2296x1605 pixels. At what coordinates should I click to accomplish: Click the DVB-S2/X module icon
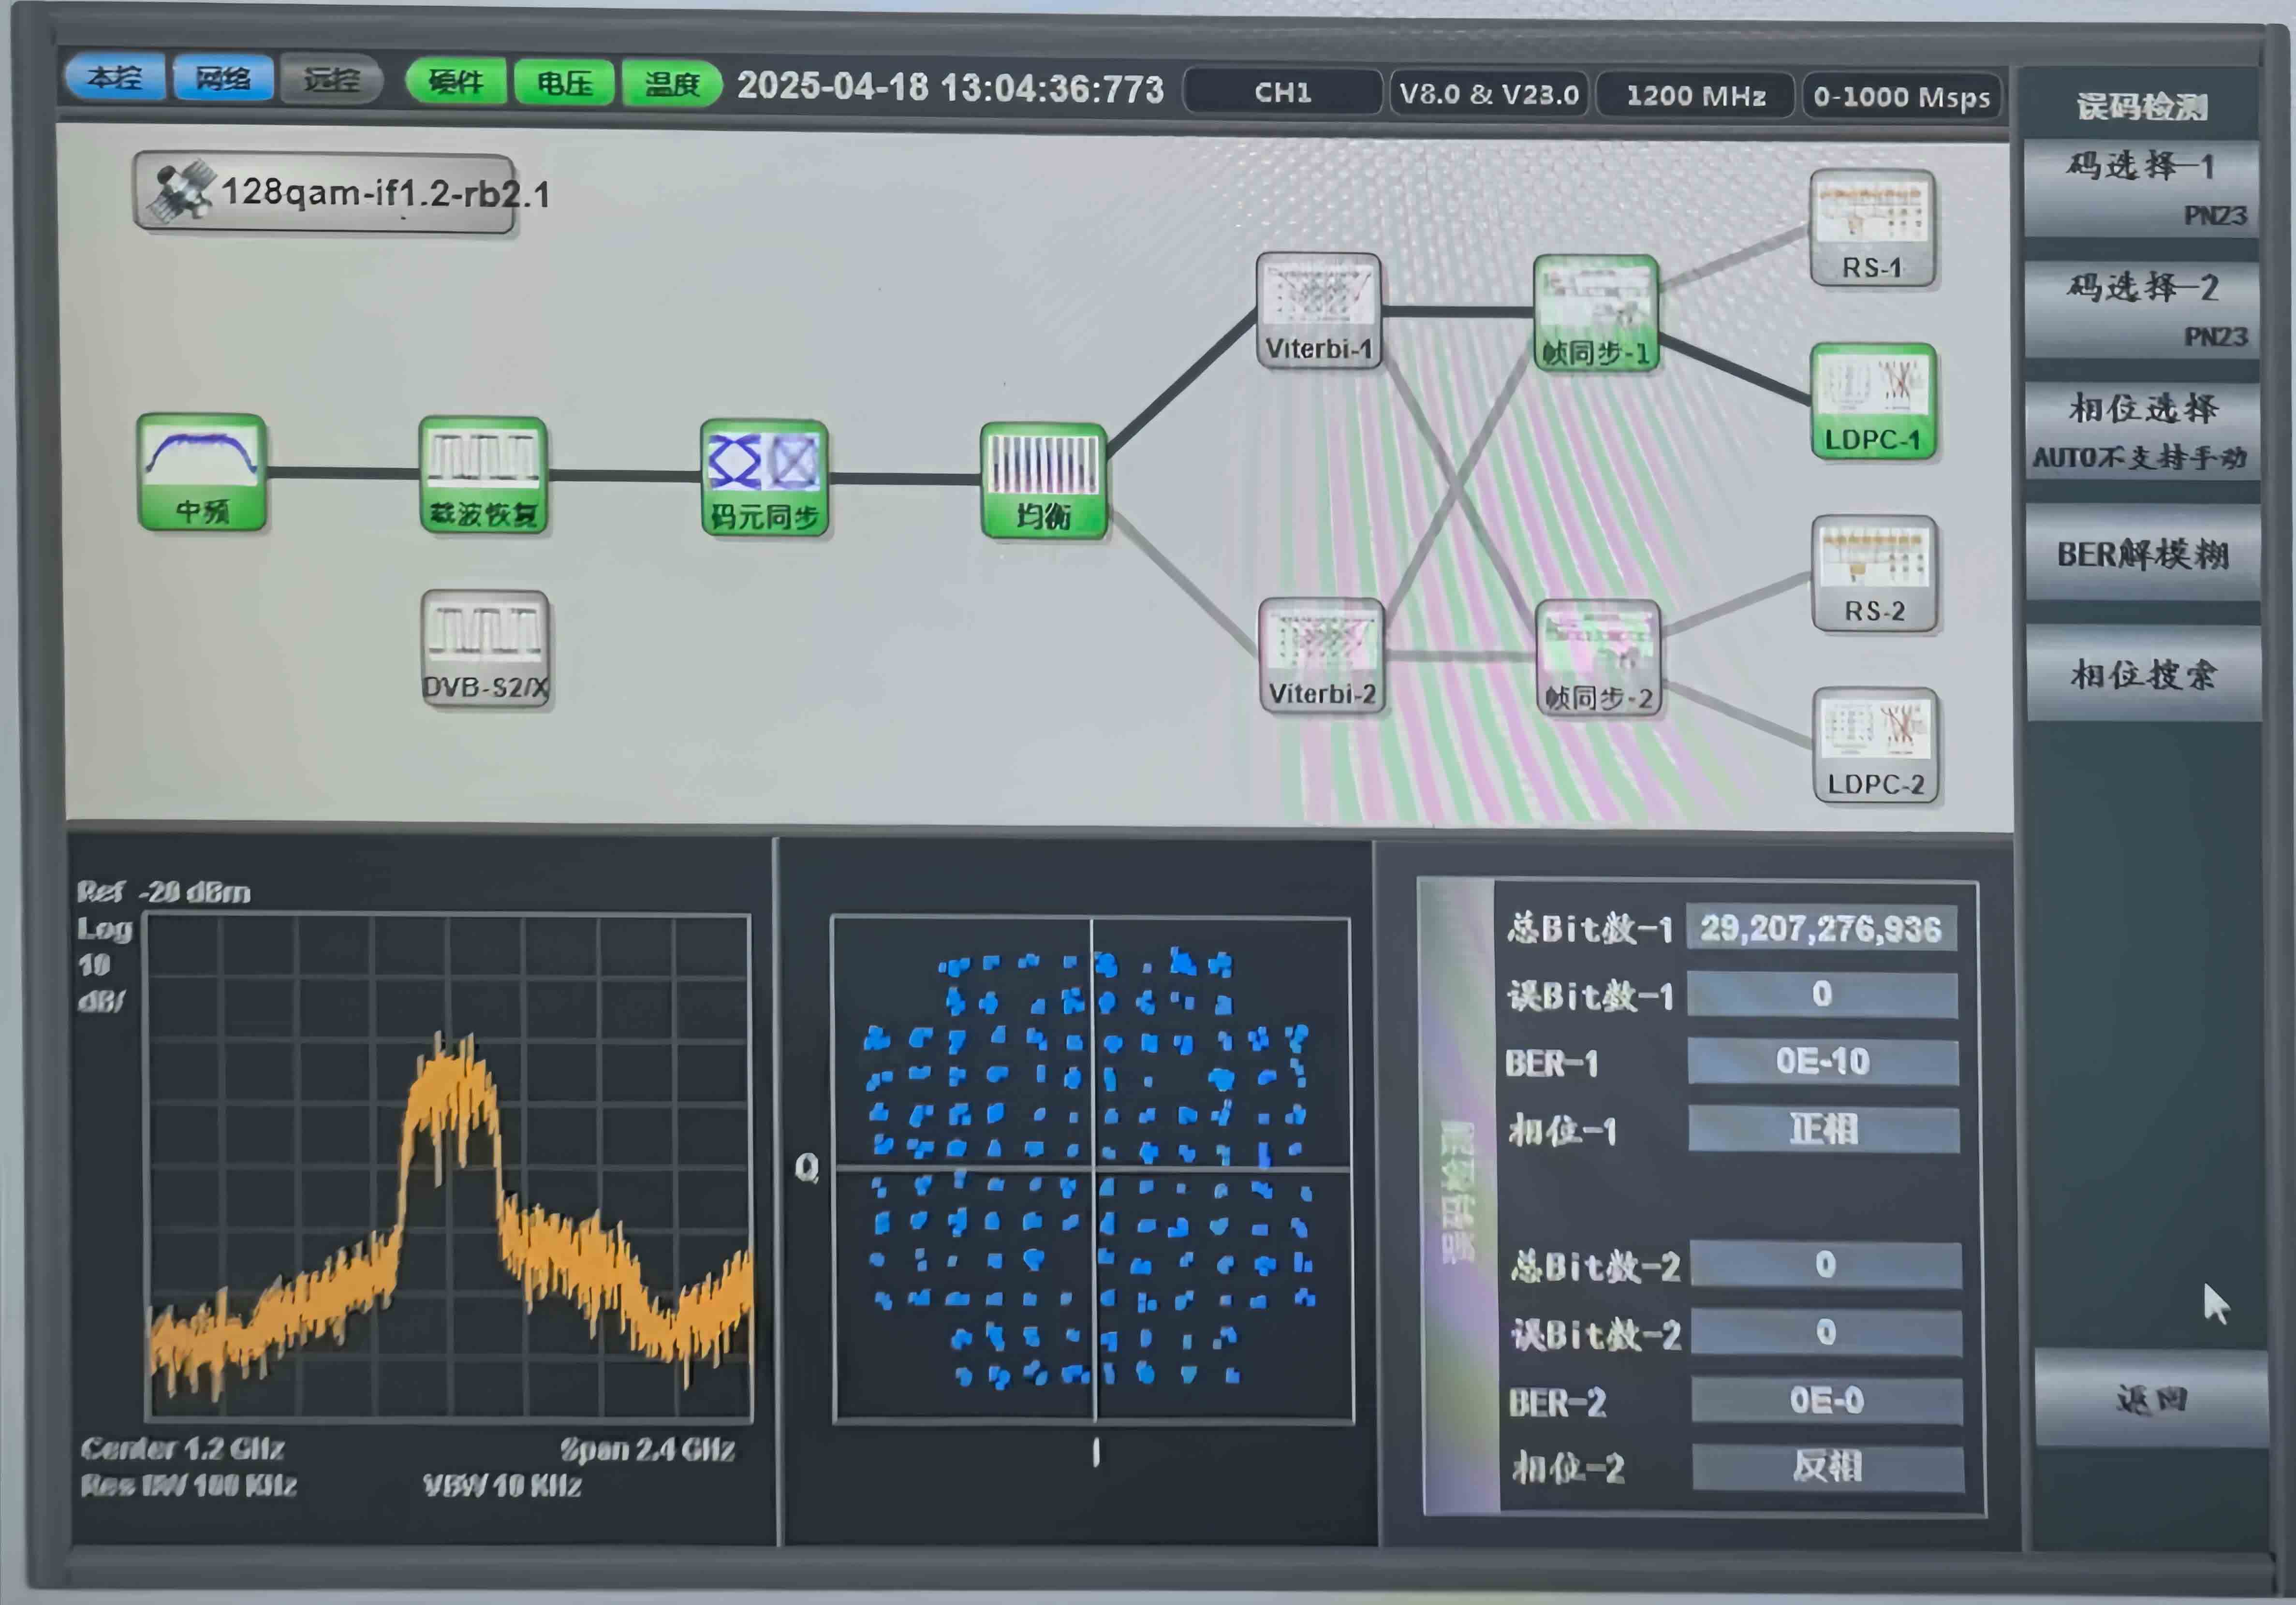click(485, 648)
